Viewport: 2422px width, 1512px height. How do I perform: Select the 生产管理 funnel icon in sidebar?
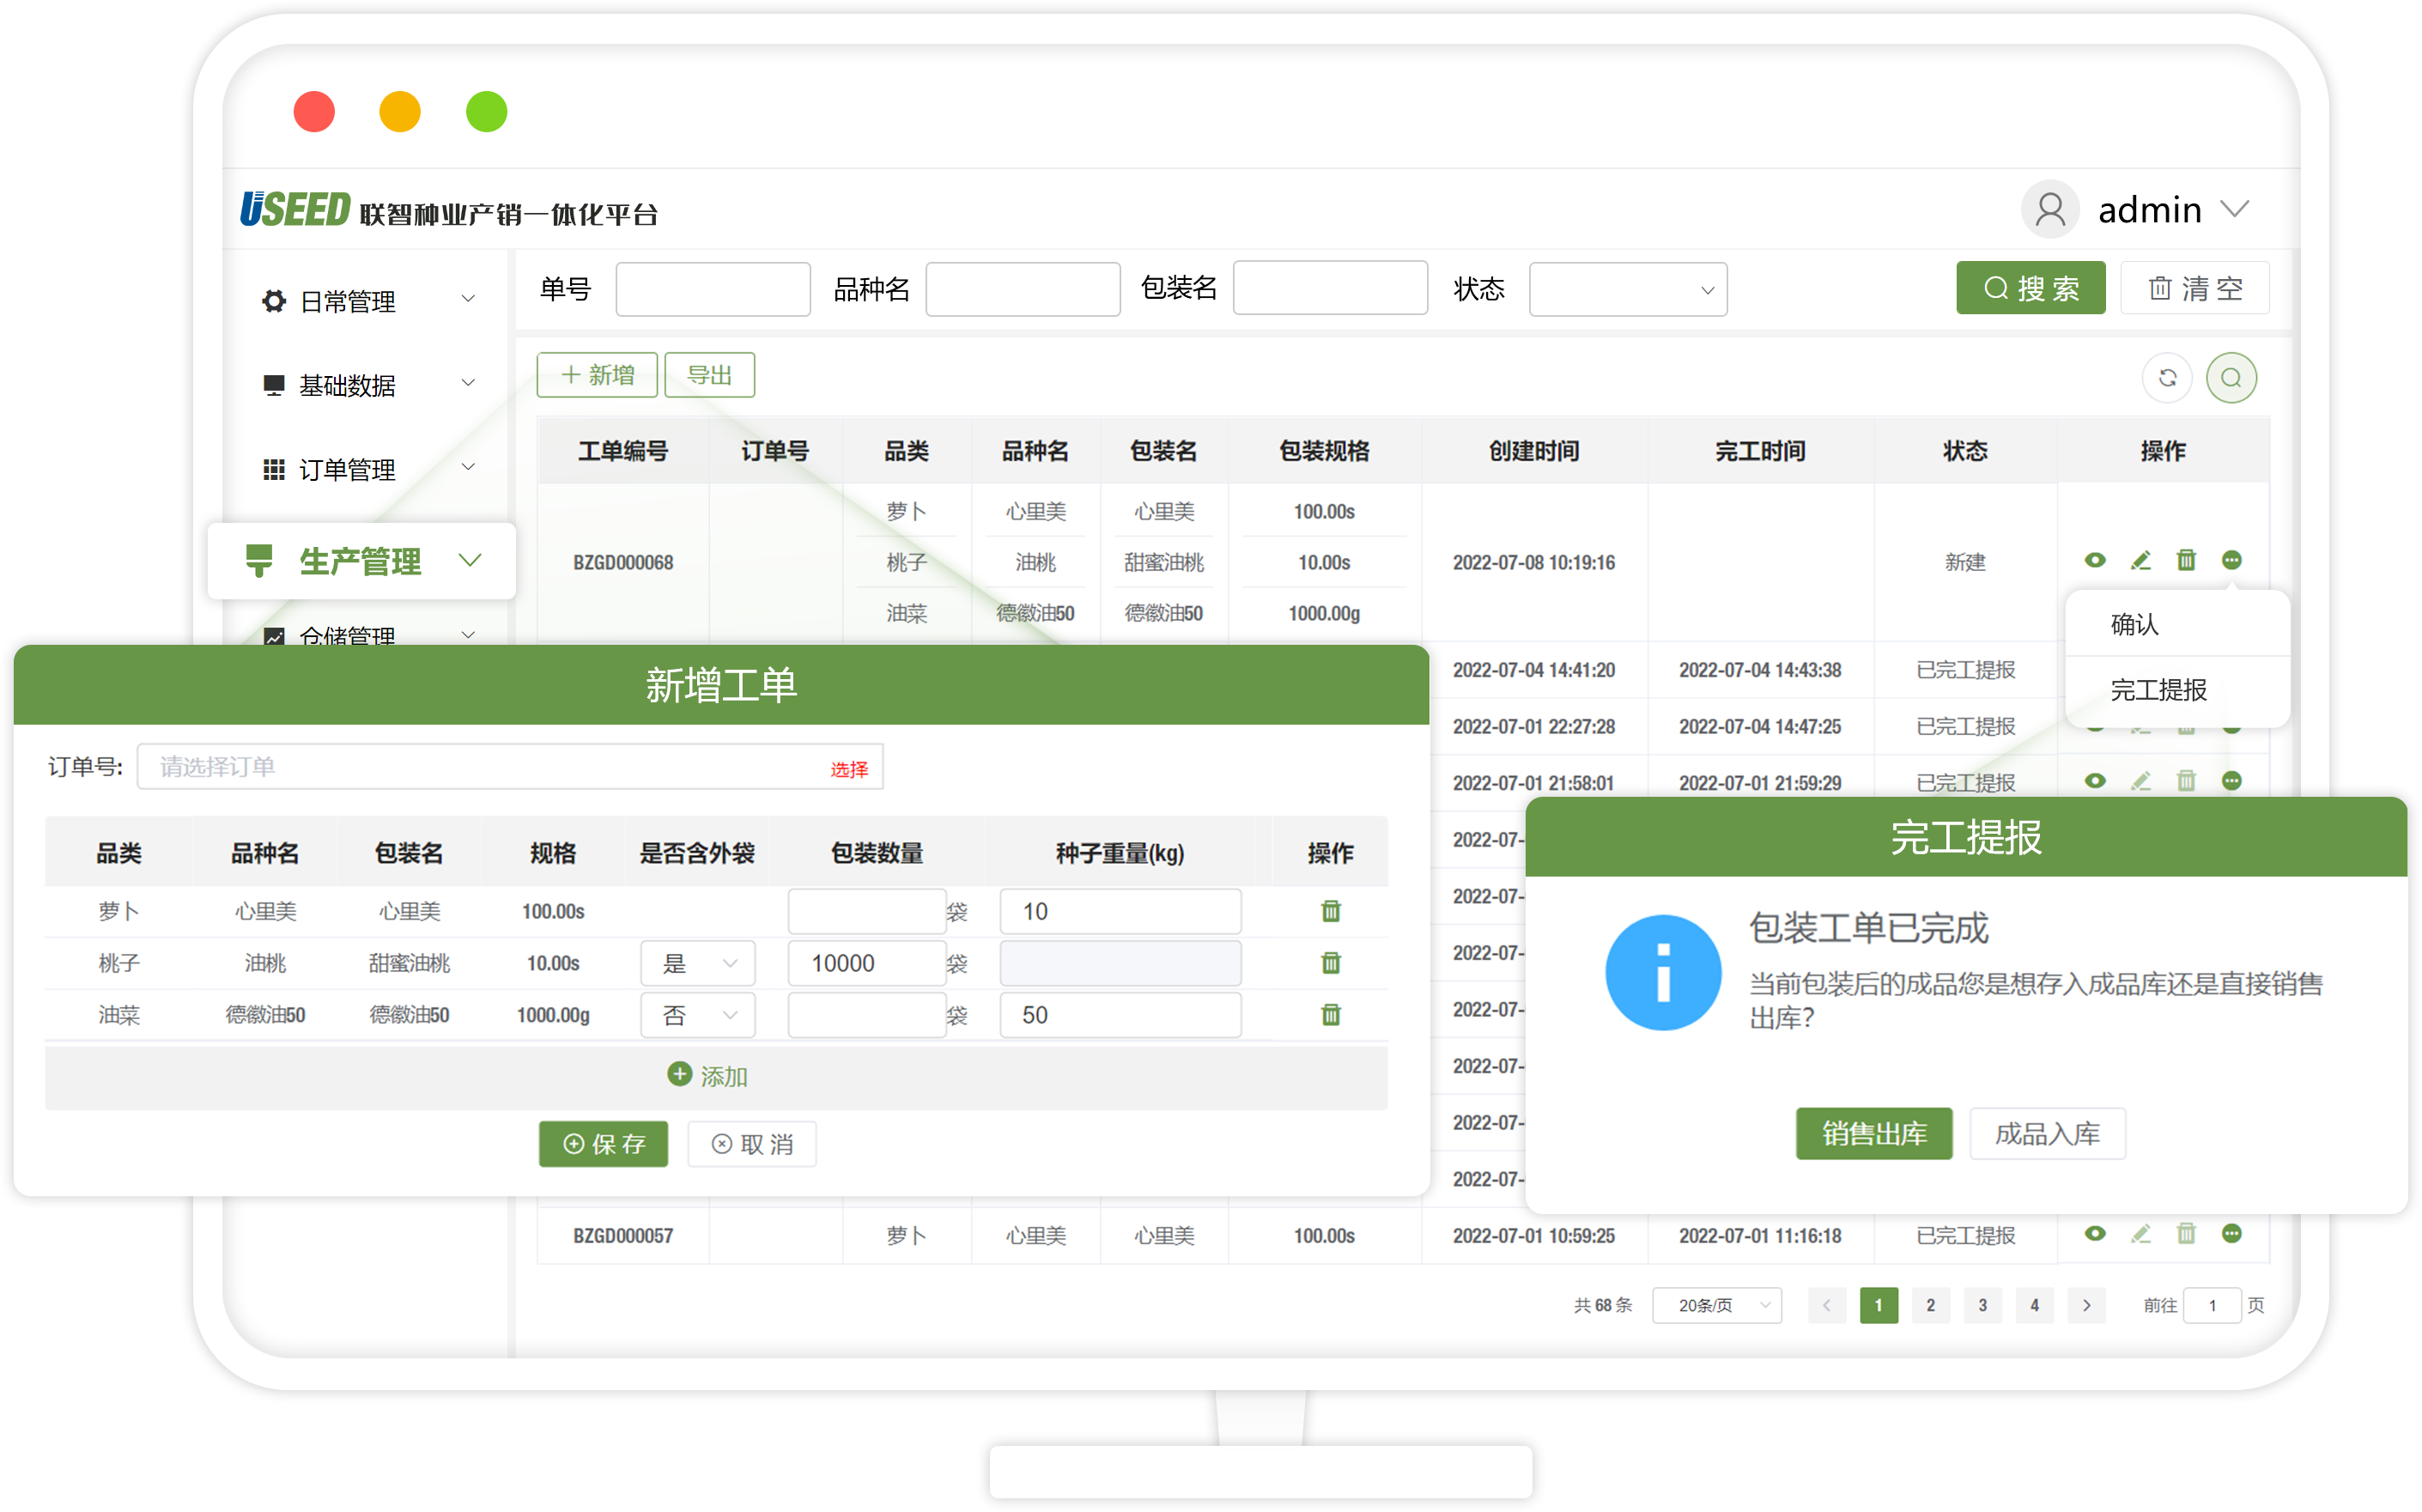259,561
